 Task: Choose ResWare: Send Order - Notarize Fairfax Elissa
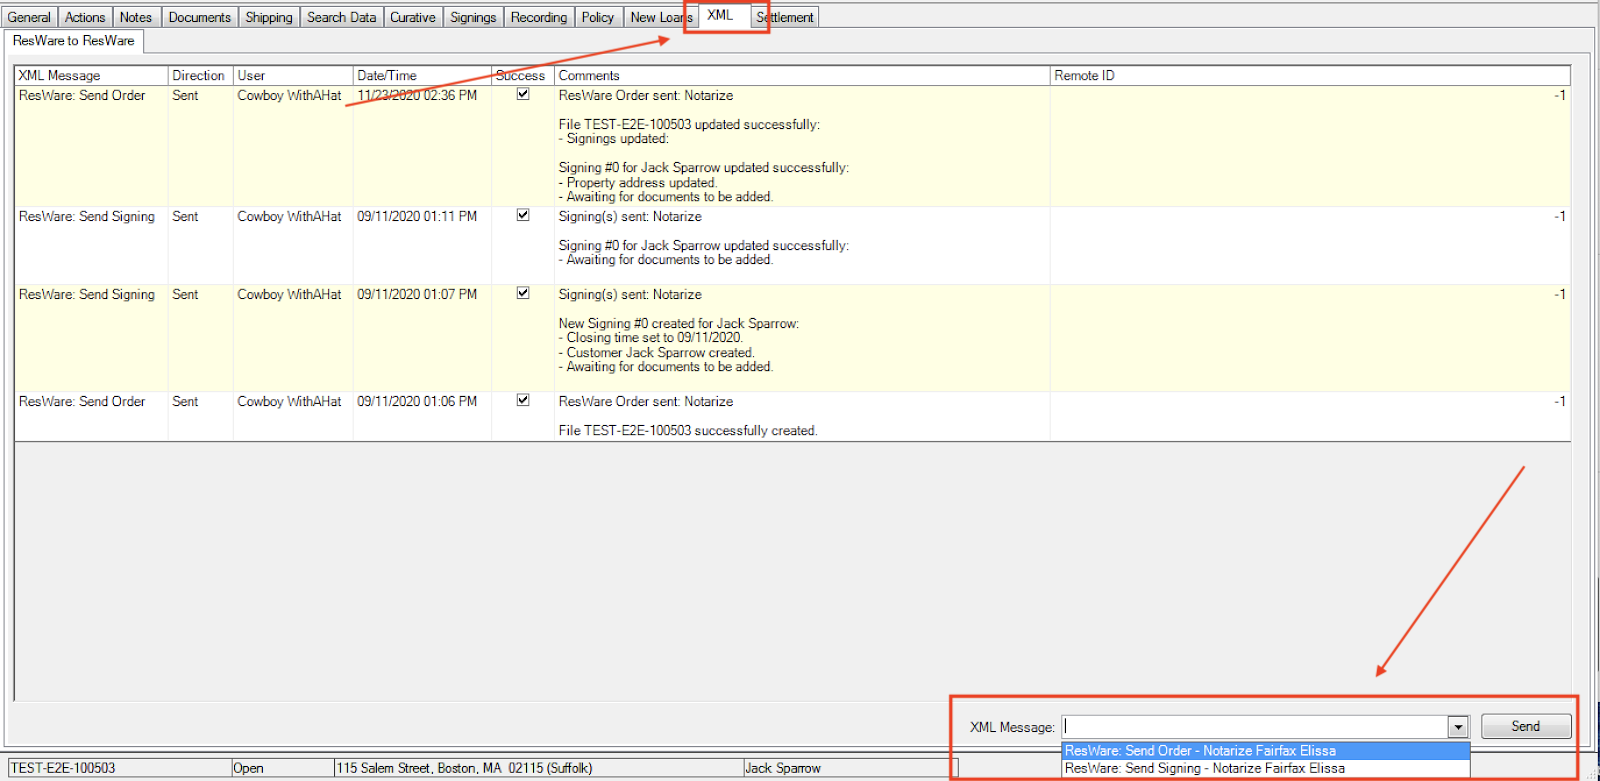(1265, 751)
